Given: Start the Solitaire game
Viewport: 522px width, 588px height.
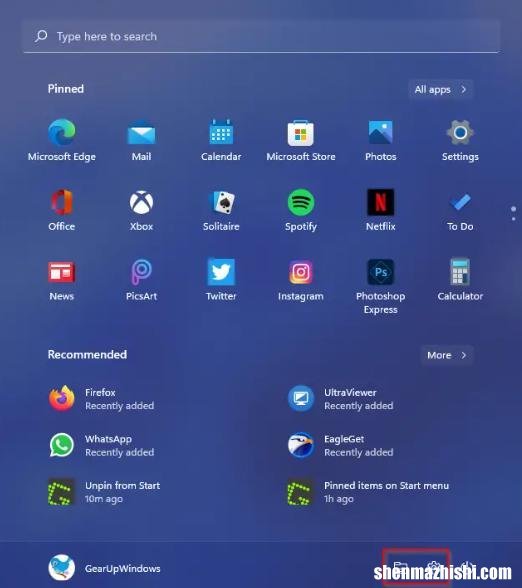Looking at the screenshot, I should (x=221, y=210).
